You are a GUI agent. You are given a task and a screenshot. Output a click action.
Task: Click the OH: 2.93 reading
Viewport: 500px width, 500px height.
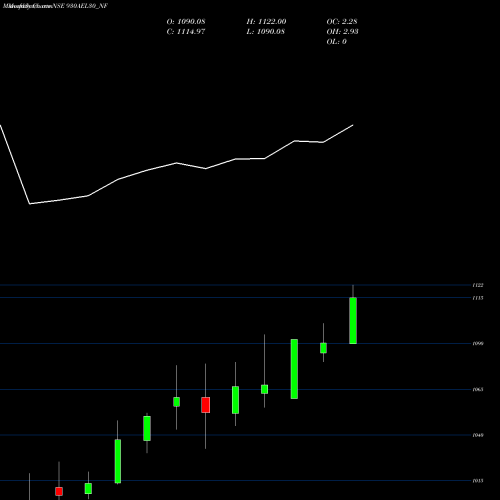coord(342,32)
